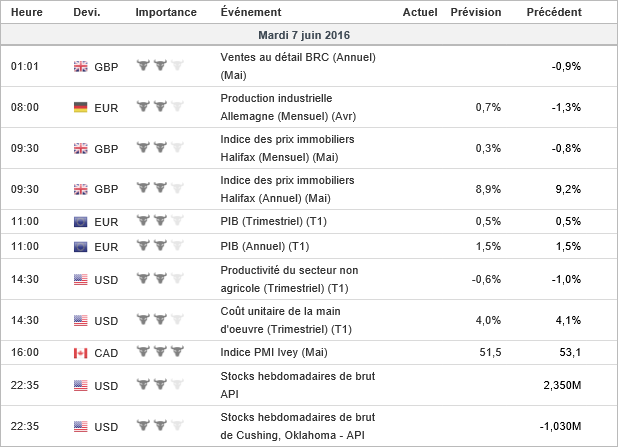
Task: Click the UK flag beside Ventes au détail BRC
Action: click(x=81, y=66)
